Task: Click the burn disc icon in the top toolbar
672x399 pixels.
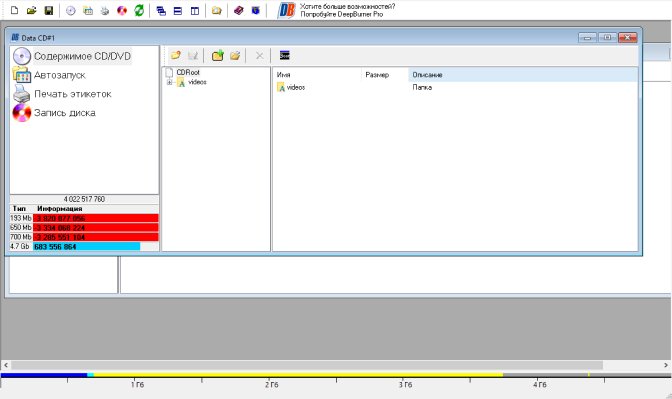Action: [x=122, y=11]
